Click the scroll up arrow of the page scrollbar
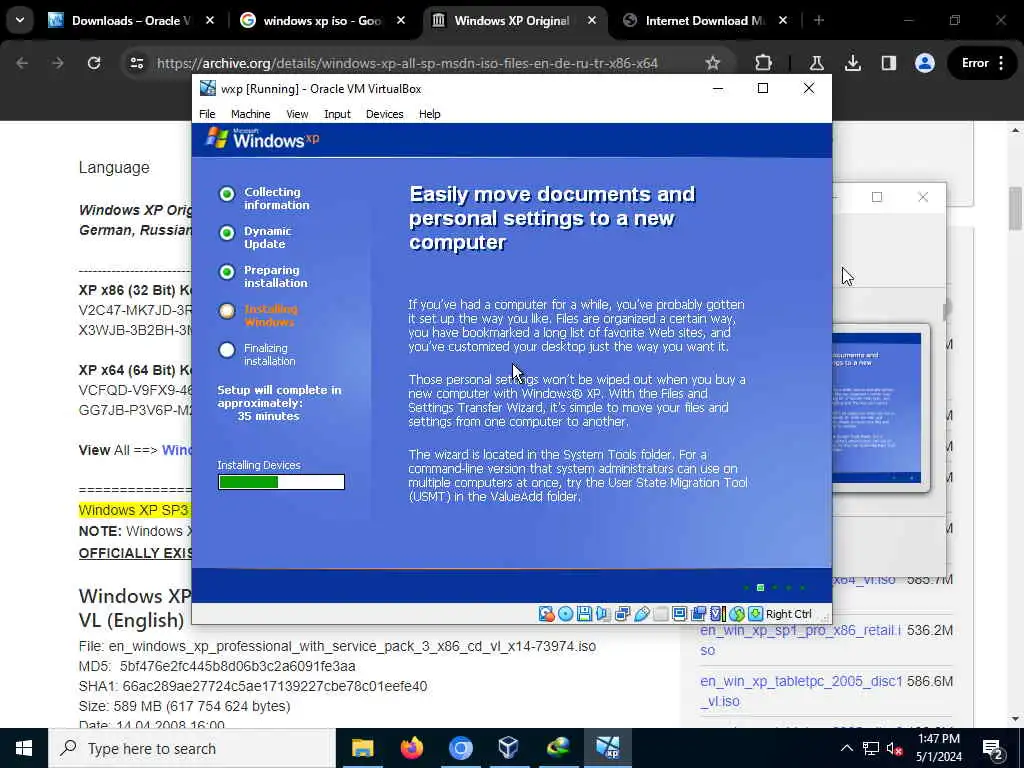The width and height of the screenshot is (1024, 768). [x=1016, y=130]
